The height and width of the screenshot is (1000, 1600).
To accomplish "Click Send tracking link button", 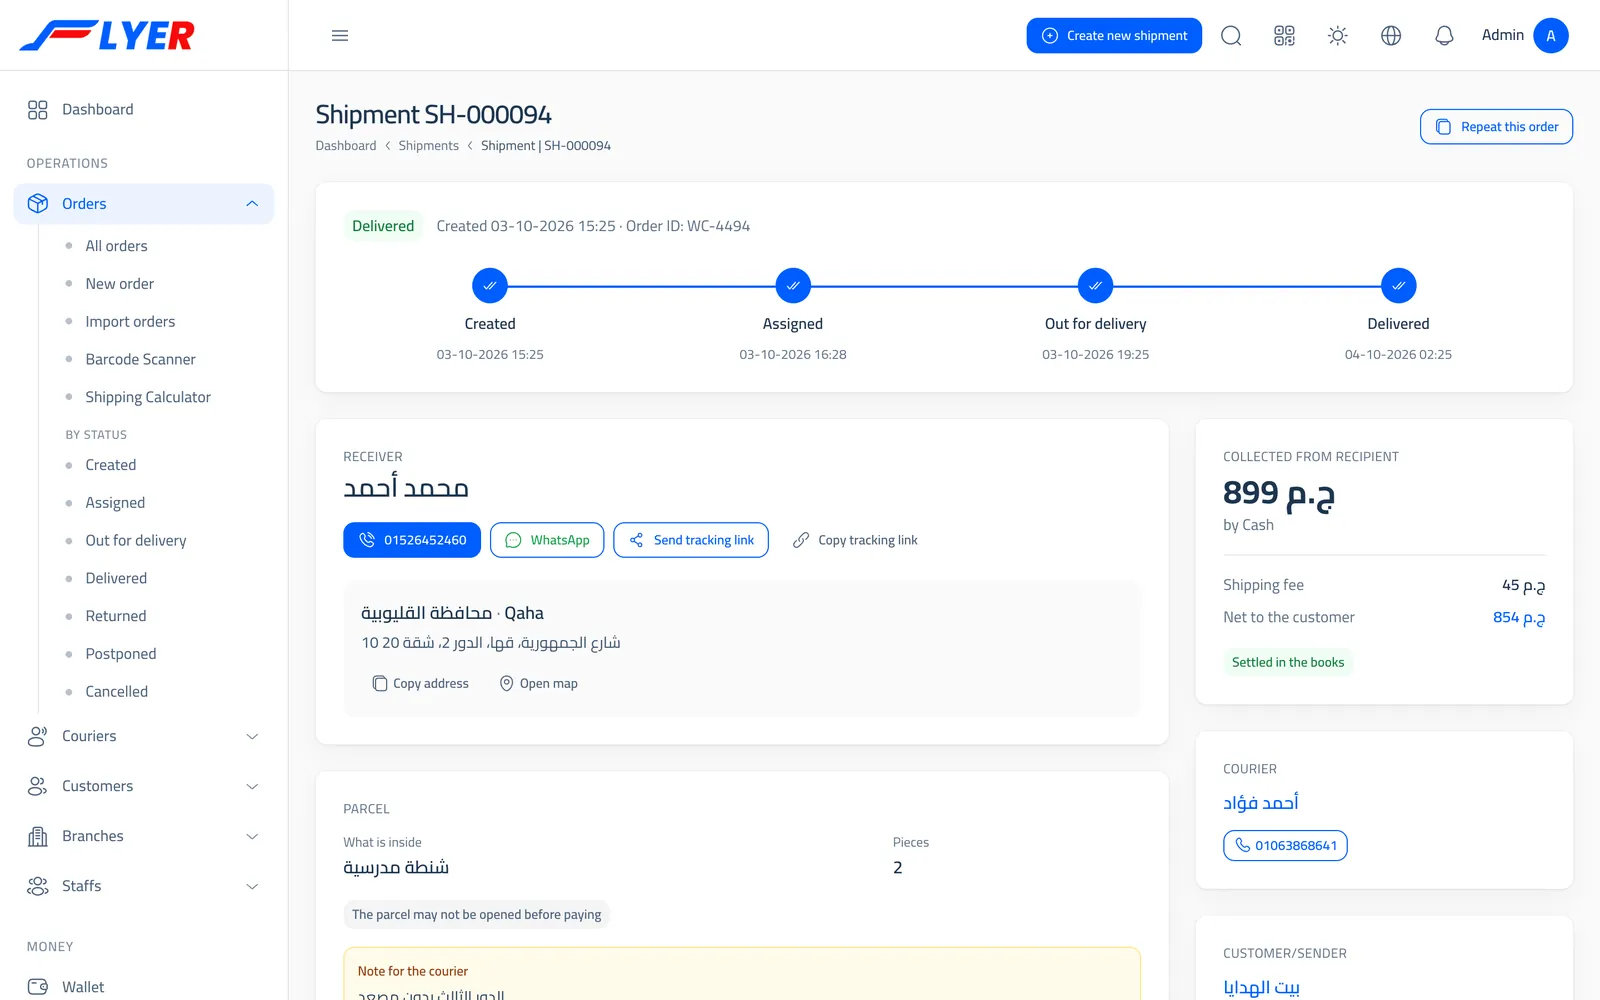I will point(691,540).
